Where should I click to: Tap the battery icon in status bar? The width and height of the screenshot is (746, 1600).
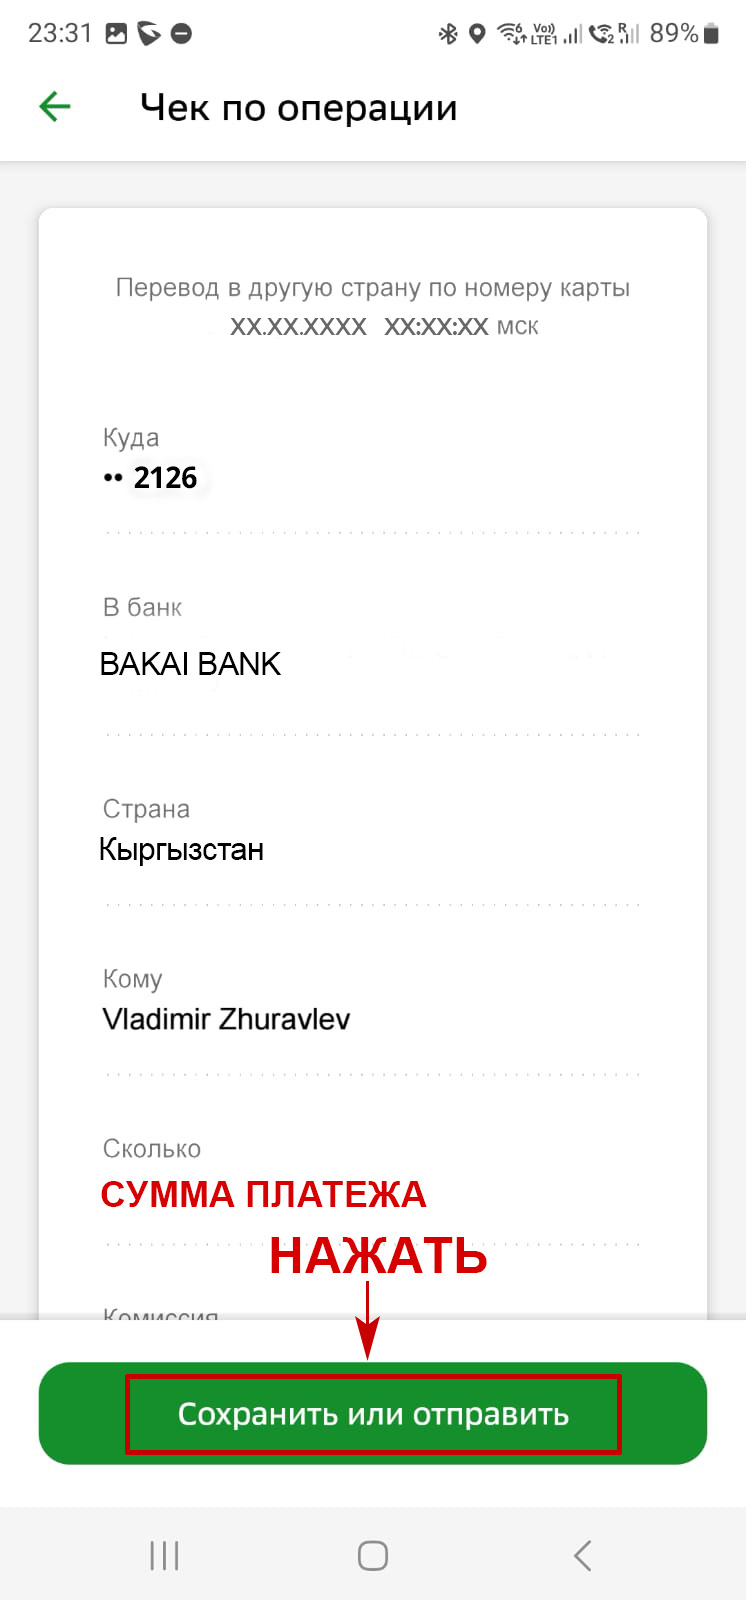(x=711, y=34)
